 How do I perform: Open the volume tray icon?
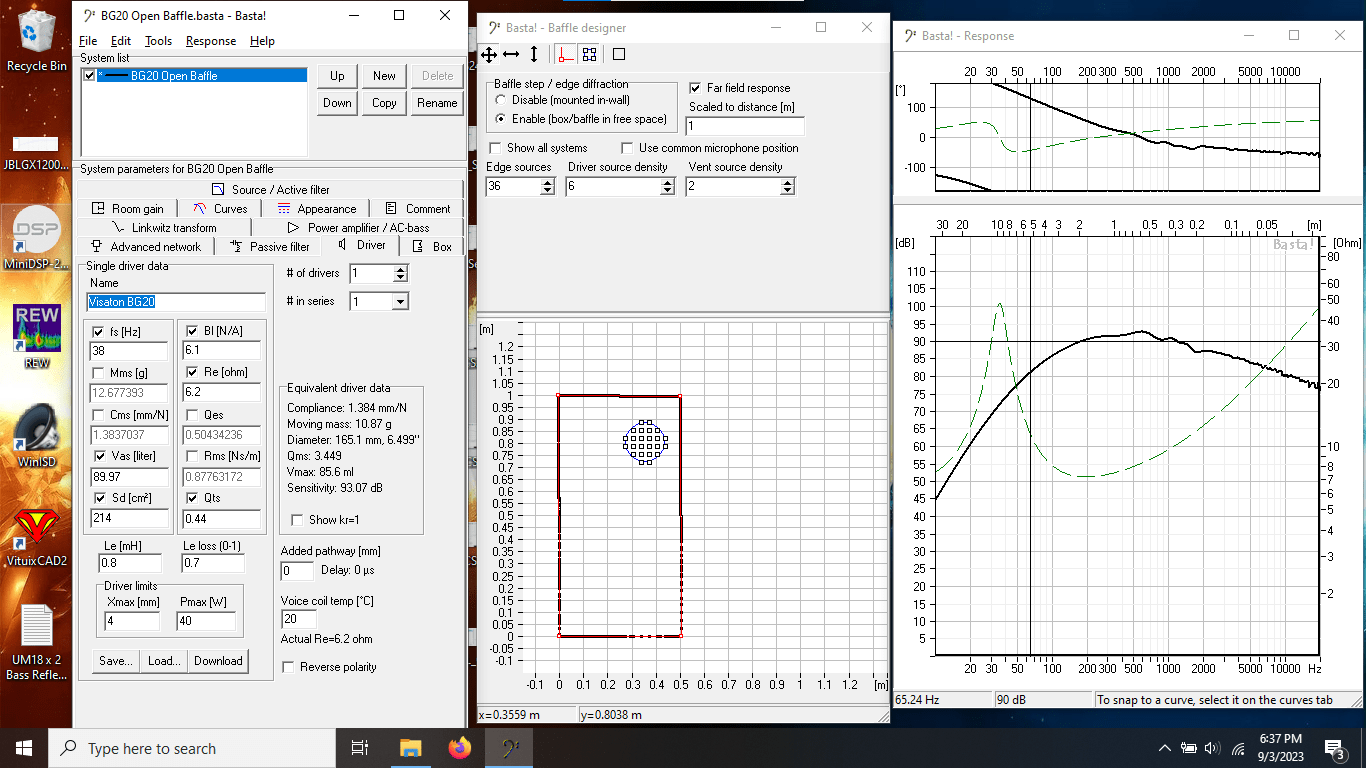pyautogui.click(x=1212, y=748)
